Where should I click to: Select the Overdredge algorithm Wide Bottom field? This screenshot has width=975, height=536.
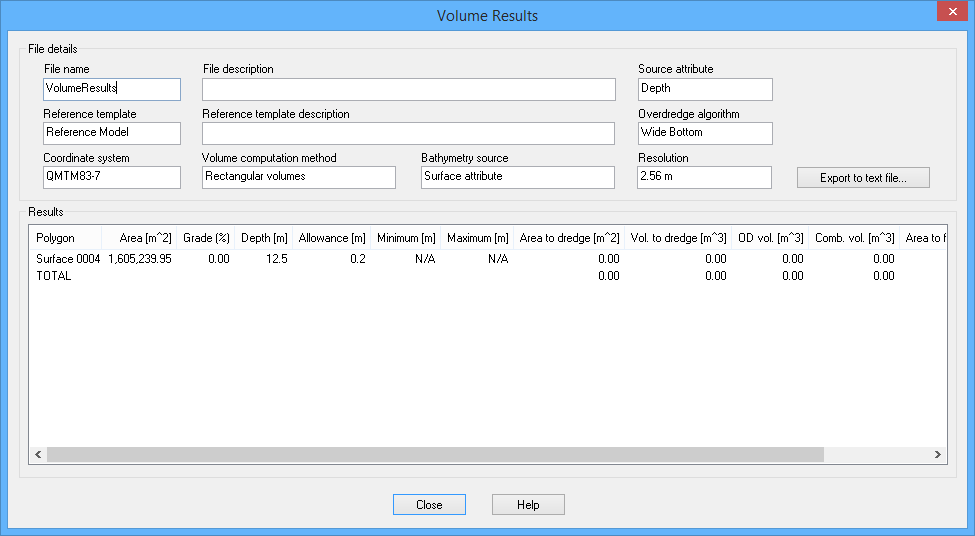pos(704,133)
